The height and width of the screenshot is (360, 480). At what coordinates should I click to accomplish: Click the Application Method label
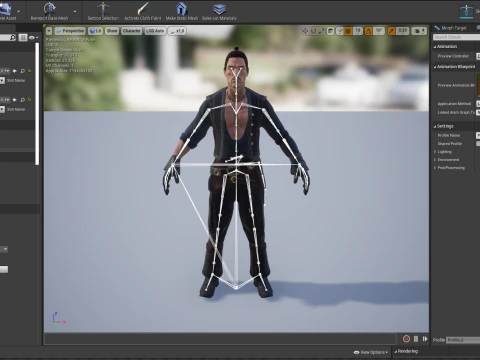[x=454, y=104]
